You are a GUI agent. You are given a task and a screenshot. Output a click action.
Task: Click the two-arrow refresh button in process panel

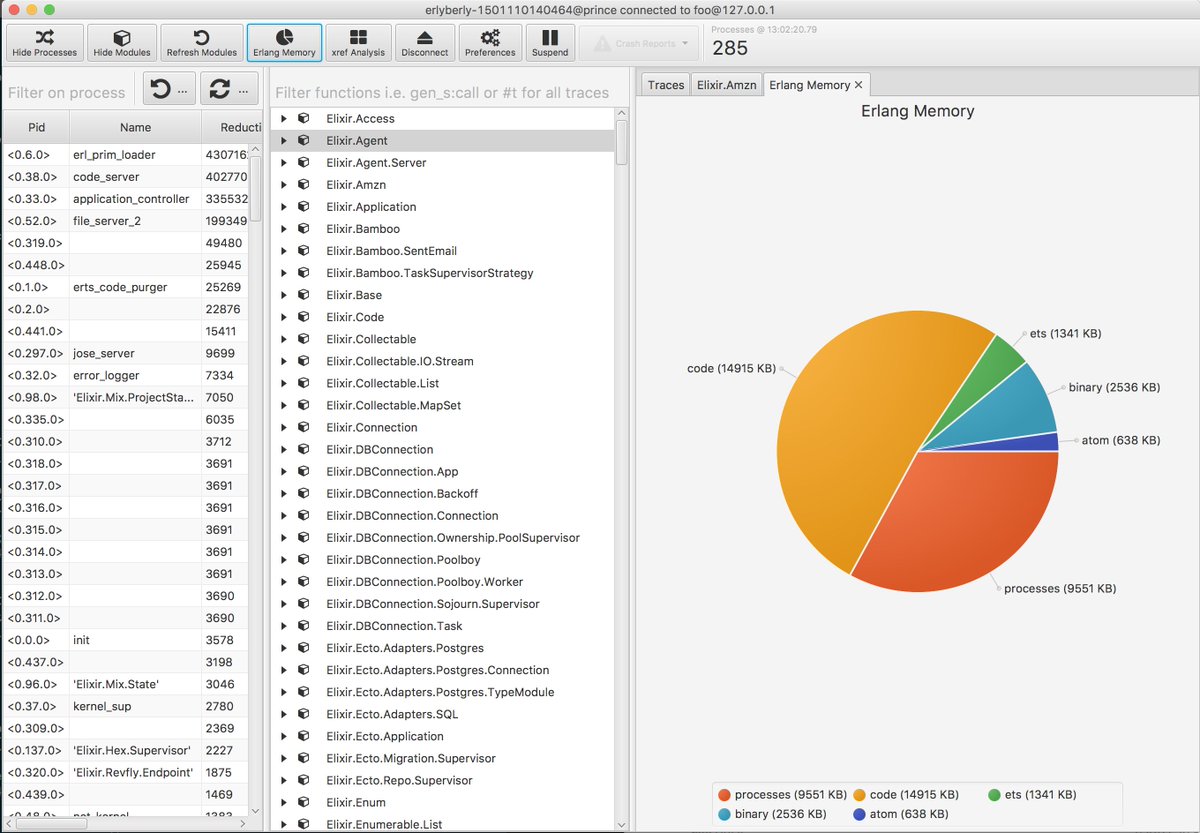230,90
